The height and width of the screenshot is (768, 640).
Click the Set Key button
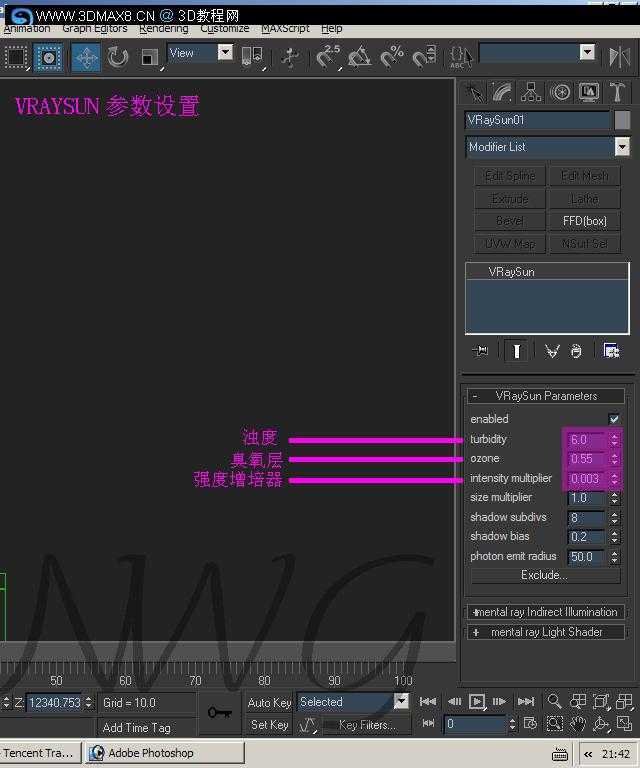click(x=269, y=725)
